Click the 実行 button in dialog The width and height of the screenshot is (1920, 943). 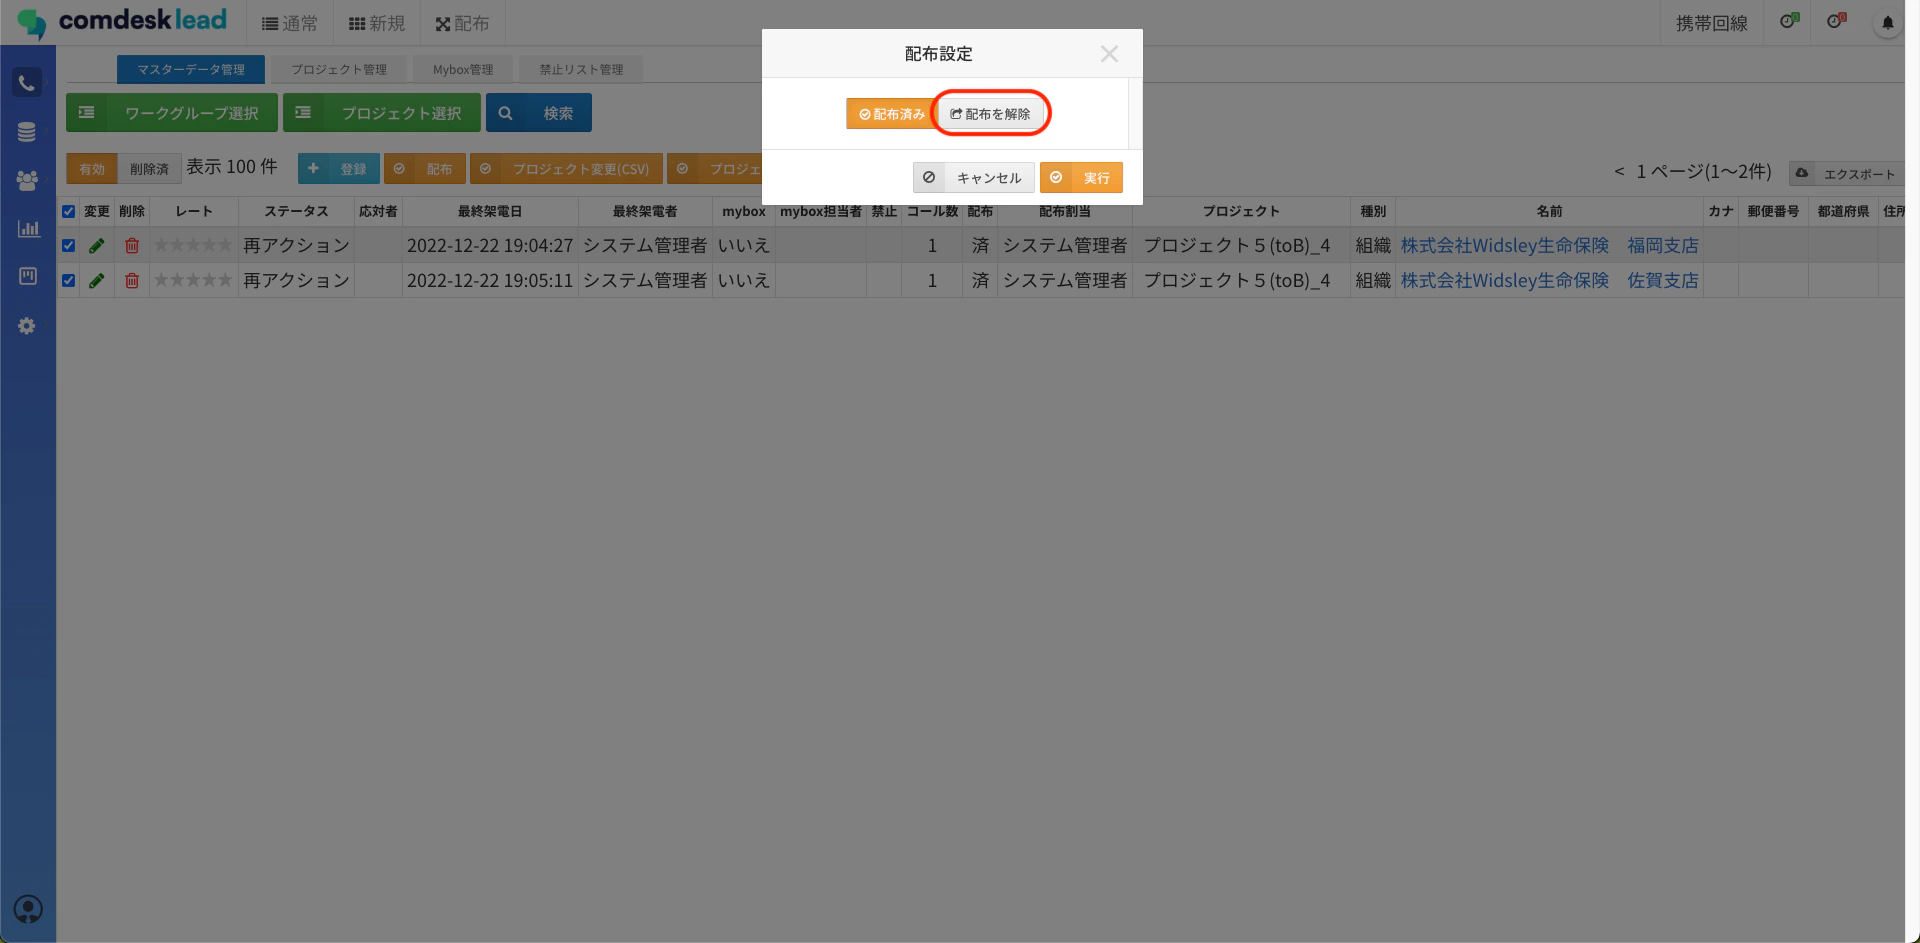tap(1081, 178)
